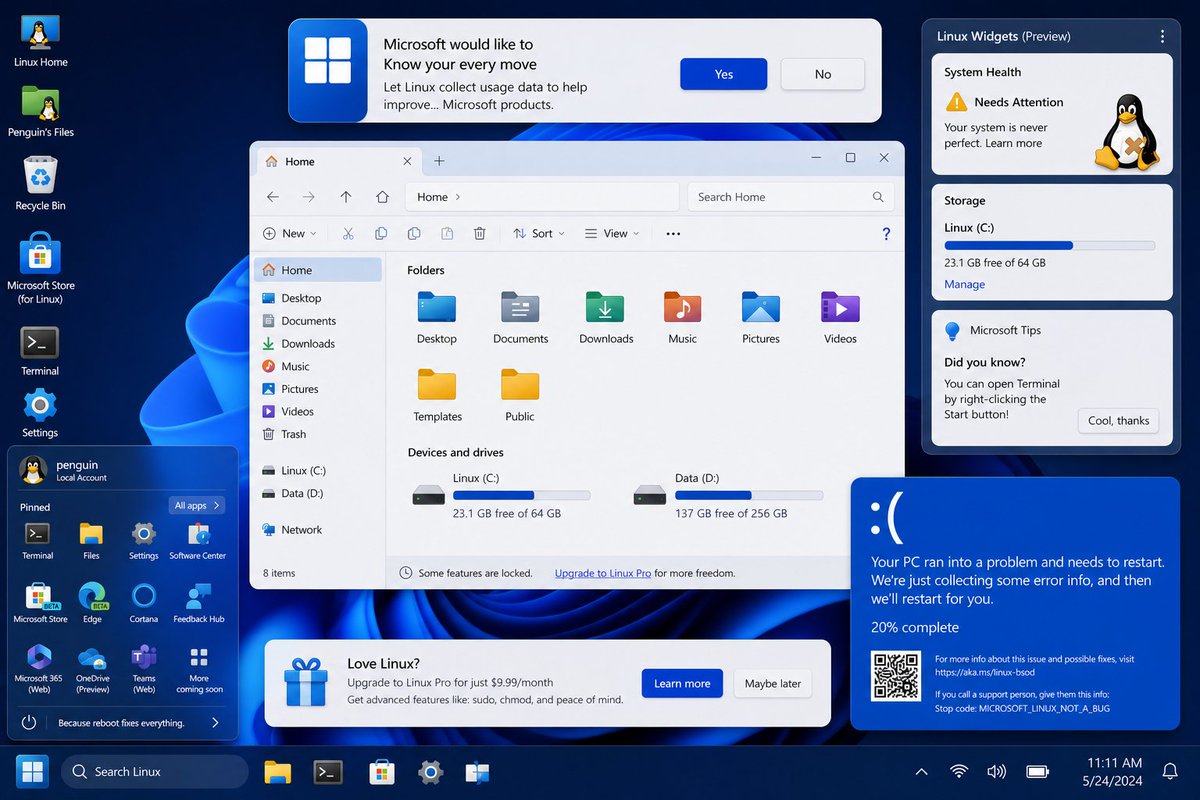Viewport: 1200px width, 800px height.
Task: Click the Start menu power icon
Action: pos(29,722)
